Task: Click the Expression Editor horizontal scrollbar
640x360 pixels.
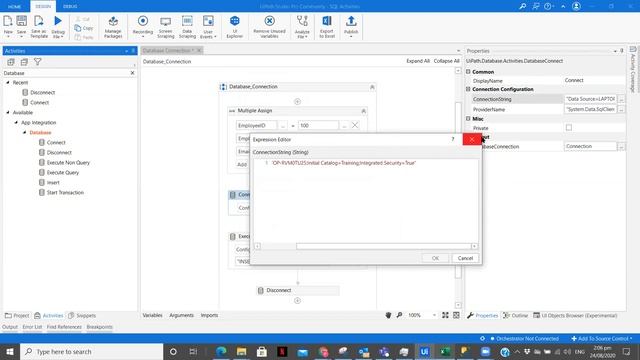Action: (x=383, y=246)
